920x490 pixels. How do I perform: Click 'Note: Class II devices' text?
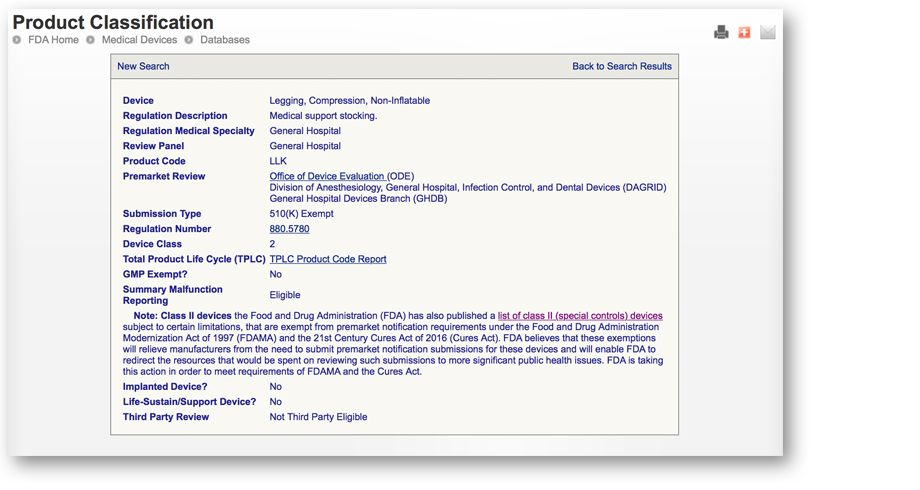[182, 316]
